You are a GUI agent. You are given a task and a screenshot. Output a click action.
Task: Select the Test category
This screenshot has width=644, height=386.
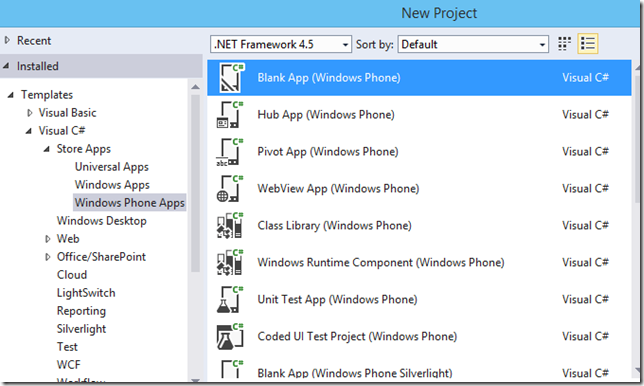click(x=67, y=347)
